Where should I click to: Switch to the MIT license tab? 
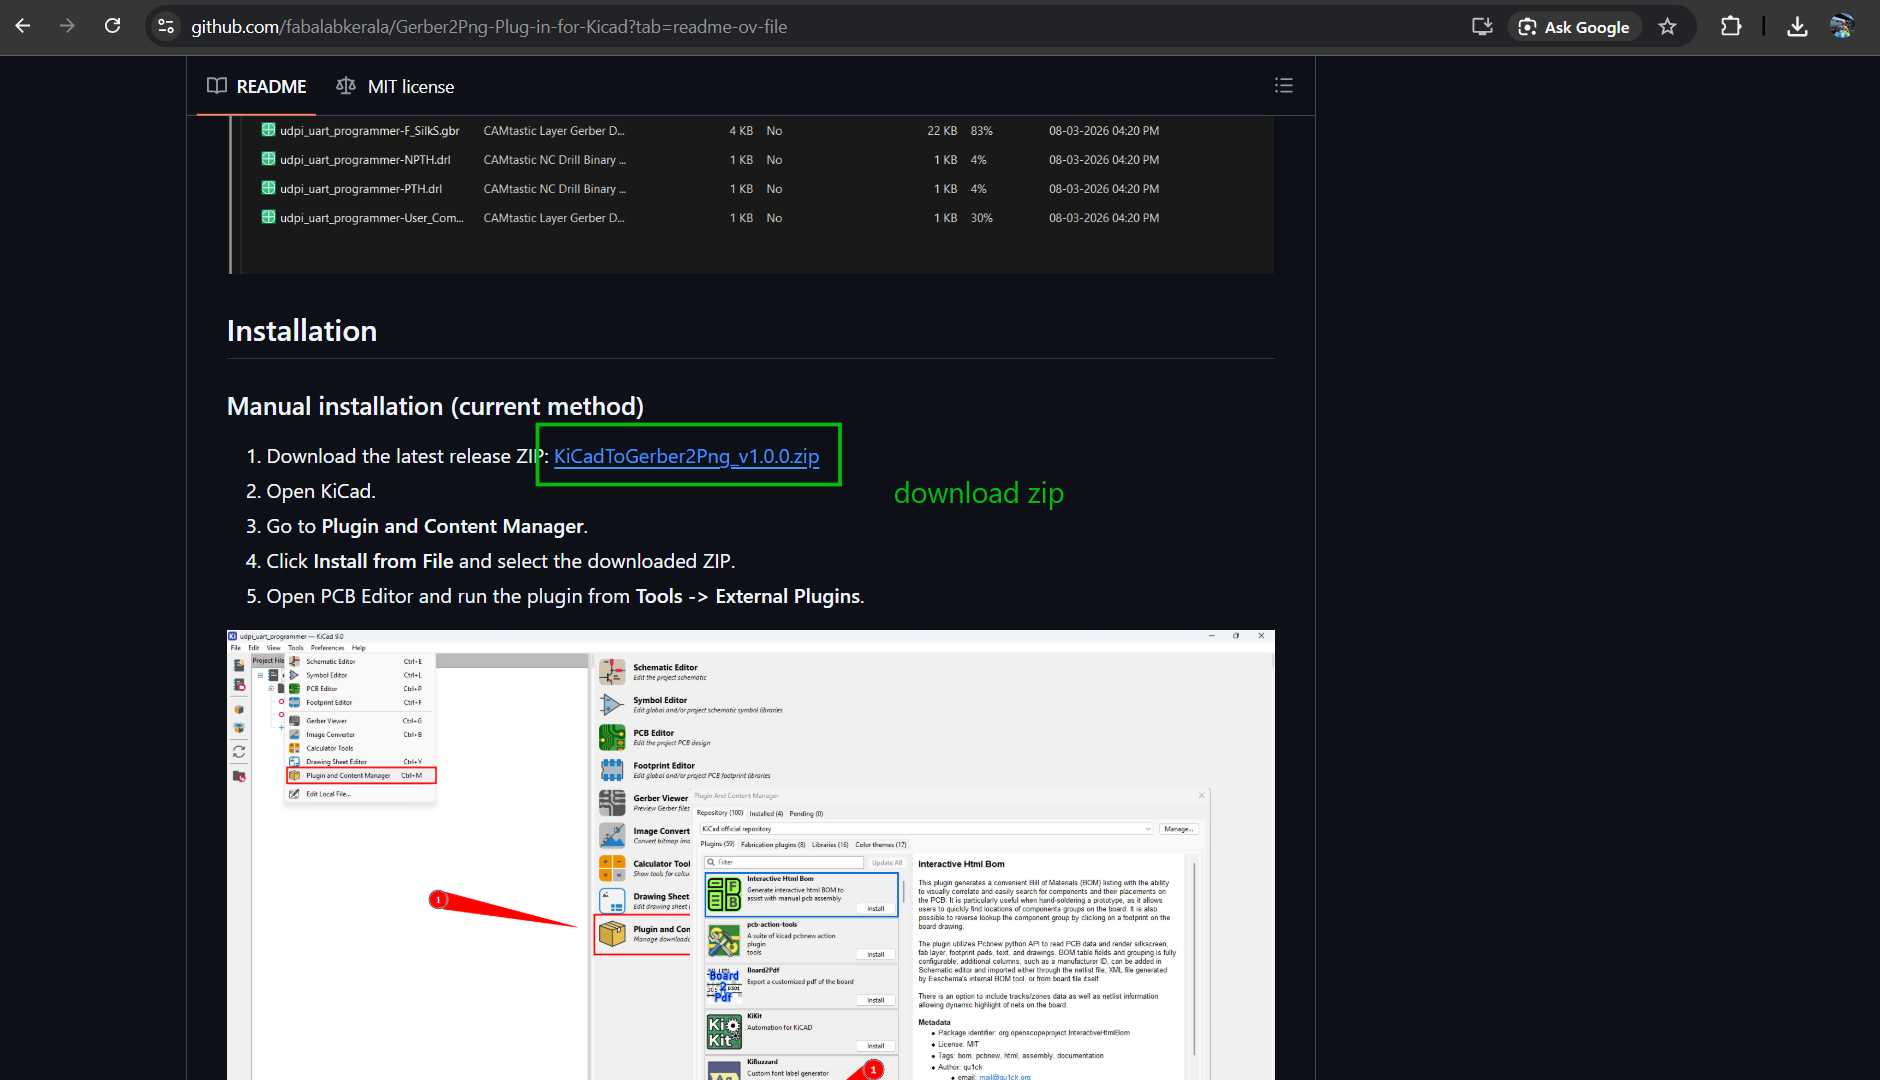tap(395, 86)
